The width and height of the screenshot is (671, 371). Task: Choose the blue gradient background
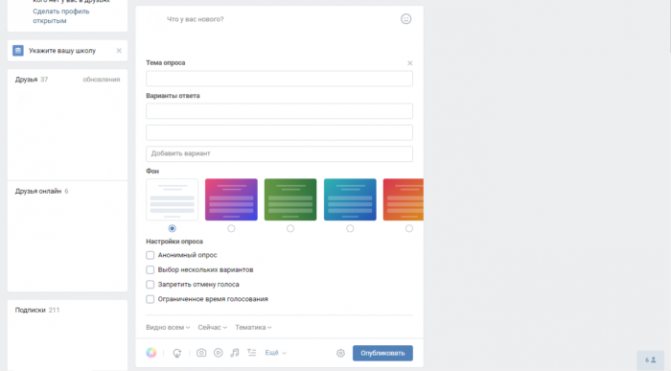[350, 199]
